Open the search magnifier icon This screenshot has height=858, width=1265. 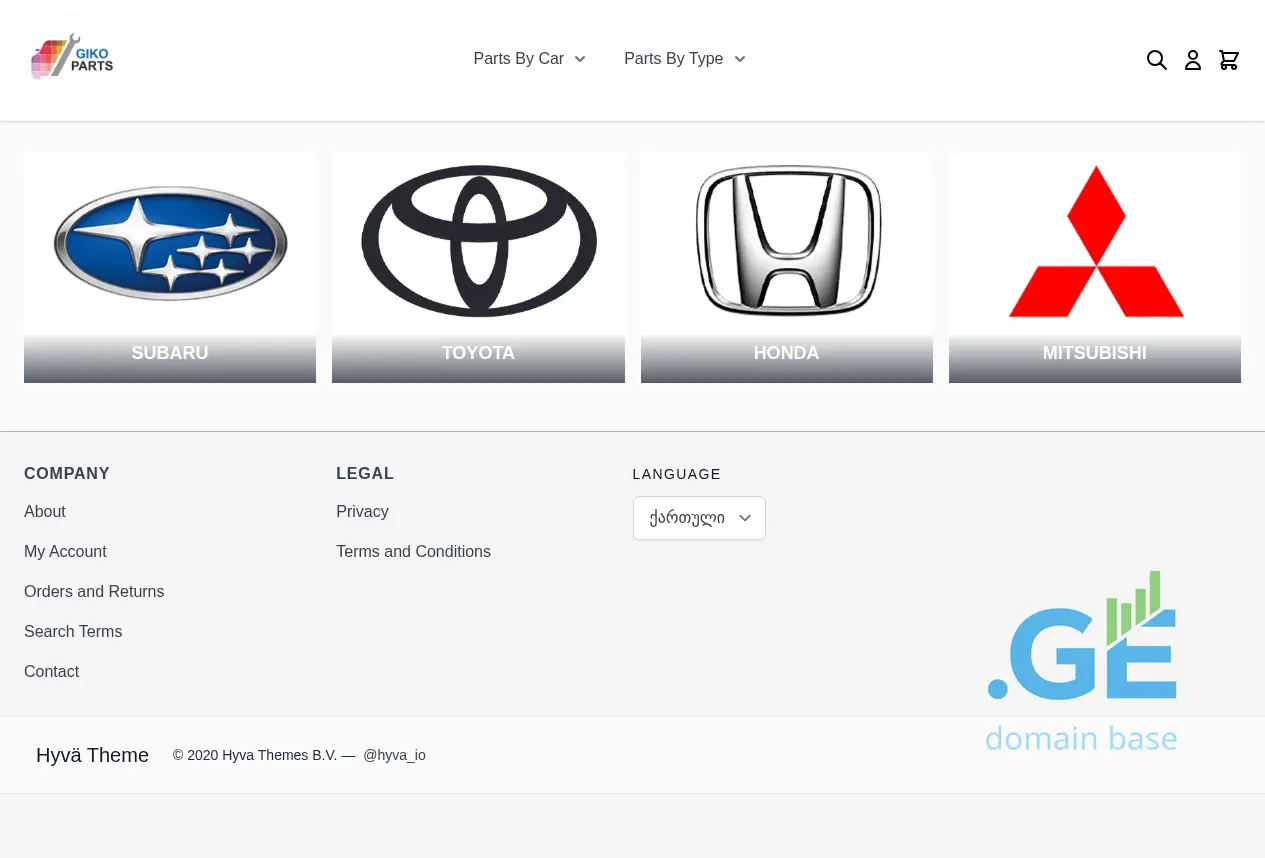[1156, 60]
